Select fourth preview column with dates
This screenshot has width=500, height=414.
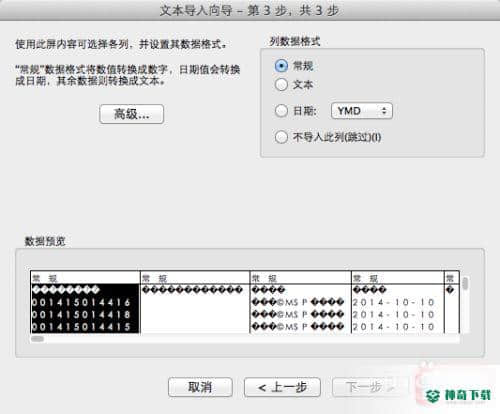tap(398, 278)
